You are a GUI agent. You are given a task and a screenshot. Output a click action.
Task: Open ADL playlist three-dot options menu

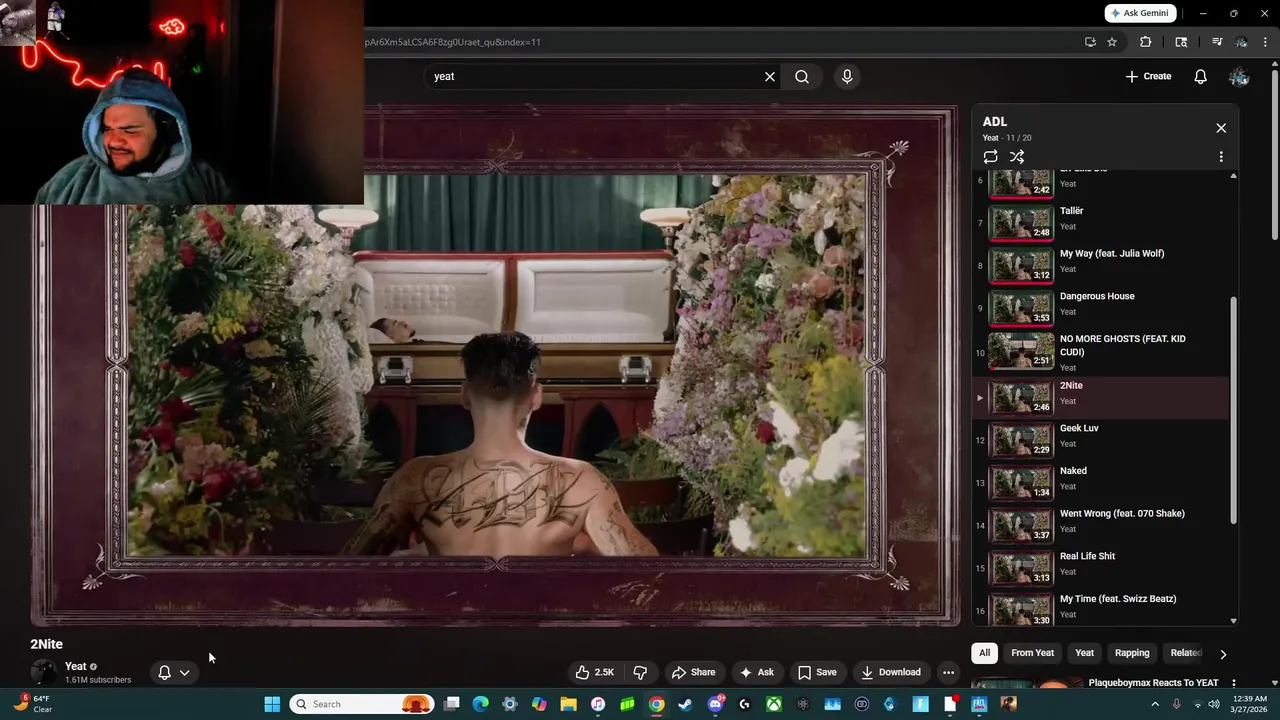(x=1221, y=157)
